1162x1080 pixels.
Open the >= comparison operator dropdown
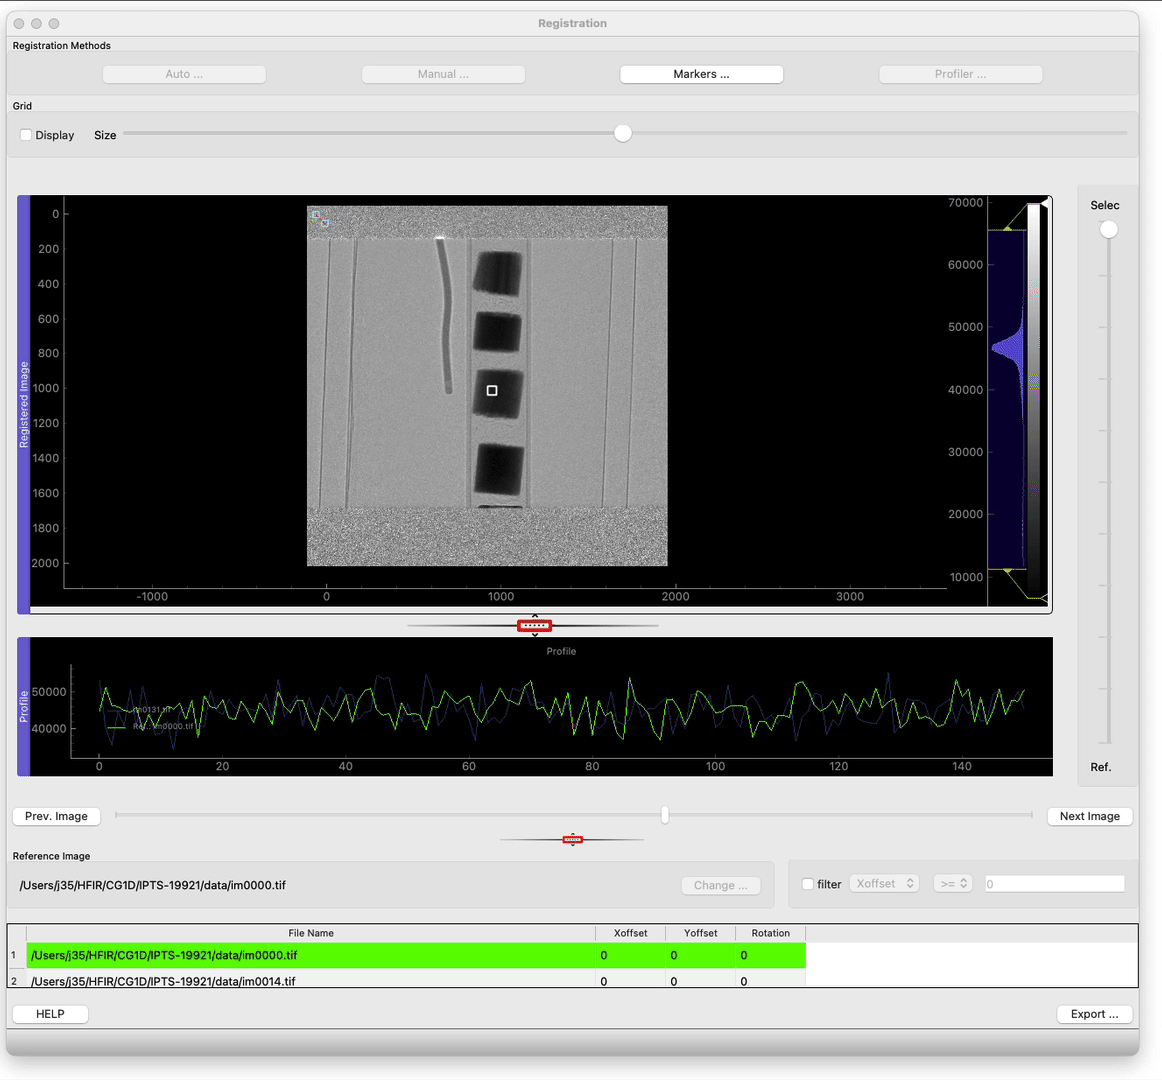point(952,884)
